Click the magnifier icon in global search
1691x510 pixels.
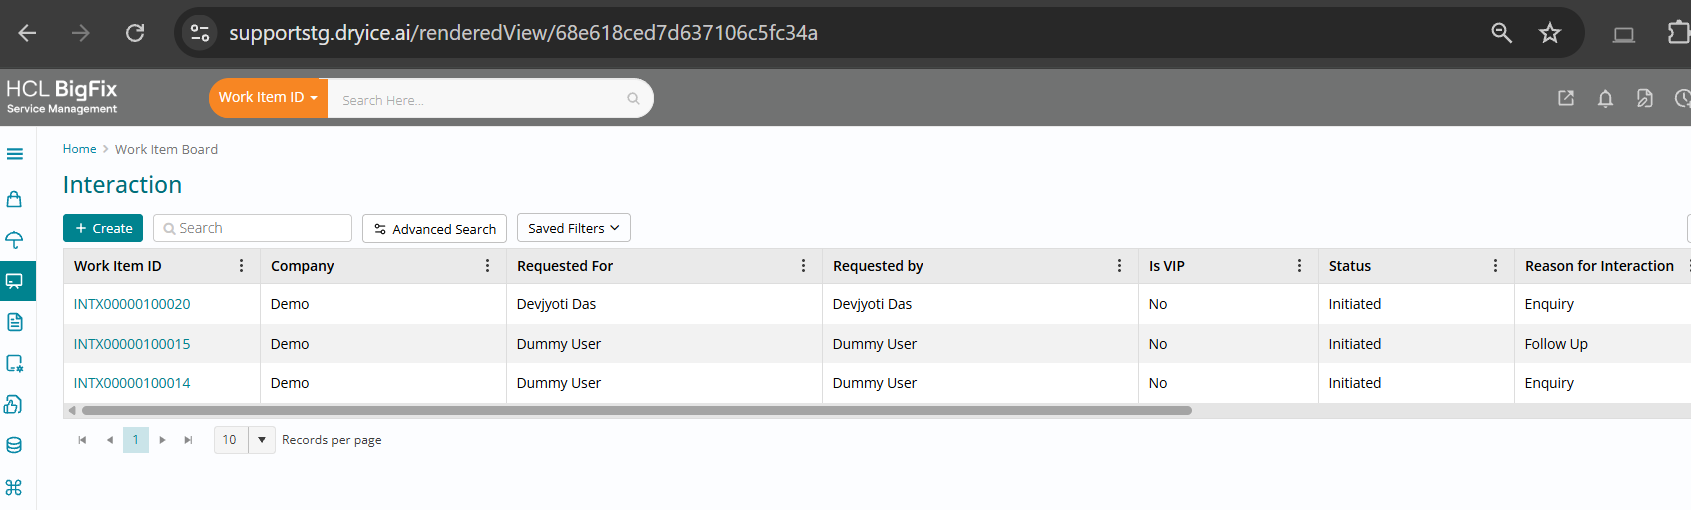click(633, 99)
